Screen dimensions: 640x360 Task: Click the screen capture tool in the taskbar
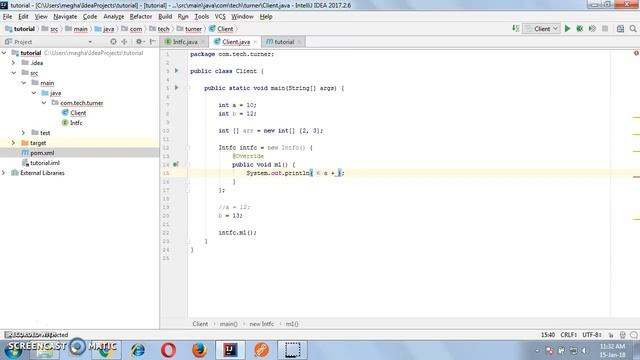coord(292,350)
